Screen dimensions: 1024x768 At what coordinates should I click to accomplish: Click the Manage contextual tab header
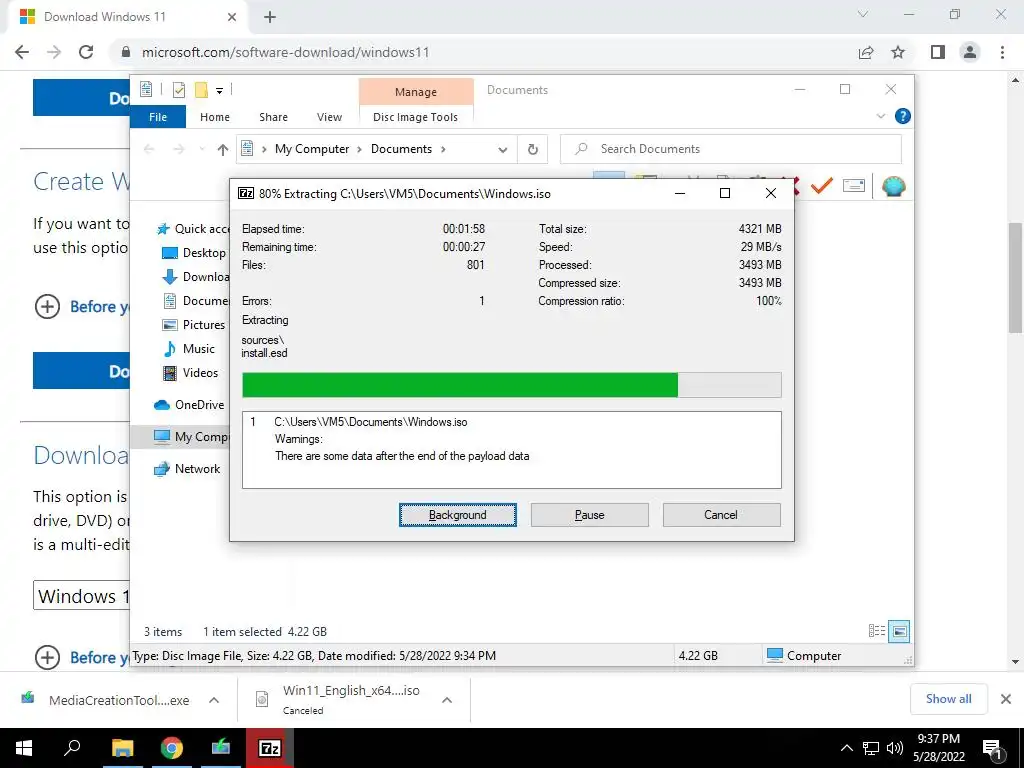(416, 92)
